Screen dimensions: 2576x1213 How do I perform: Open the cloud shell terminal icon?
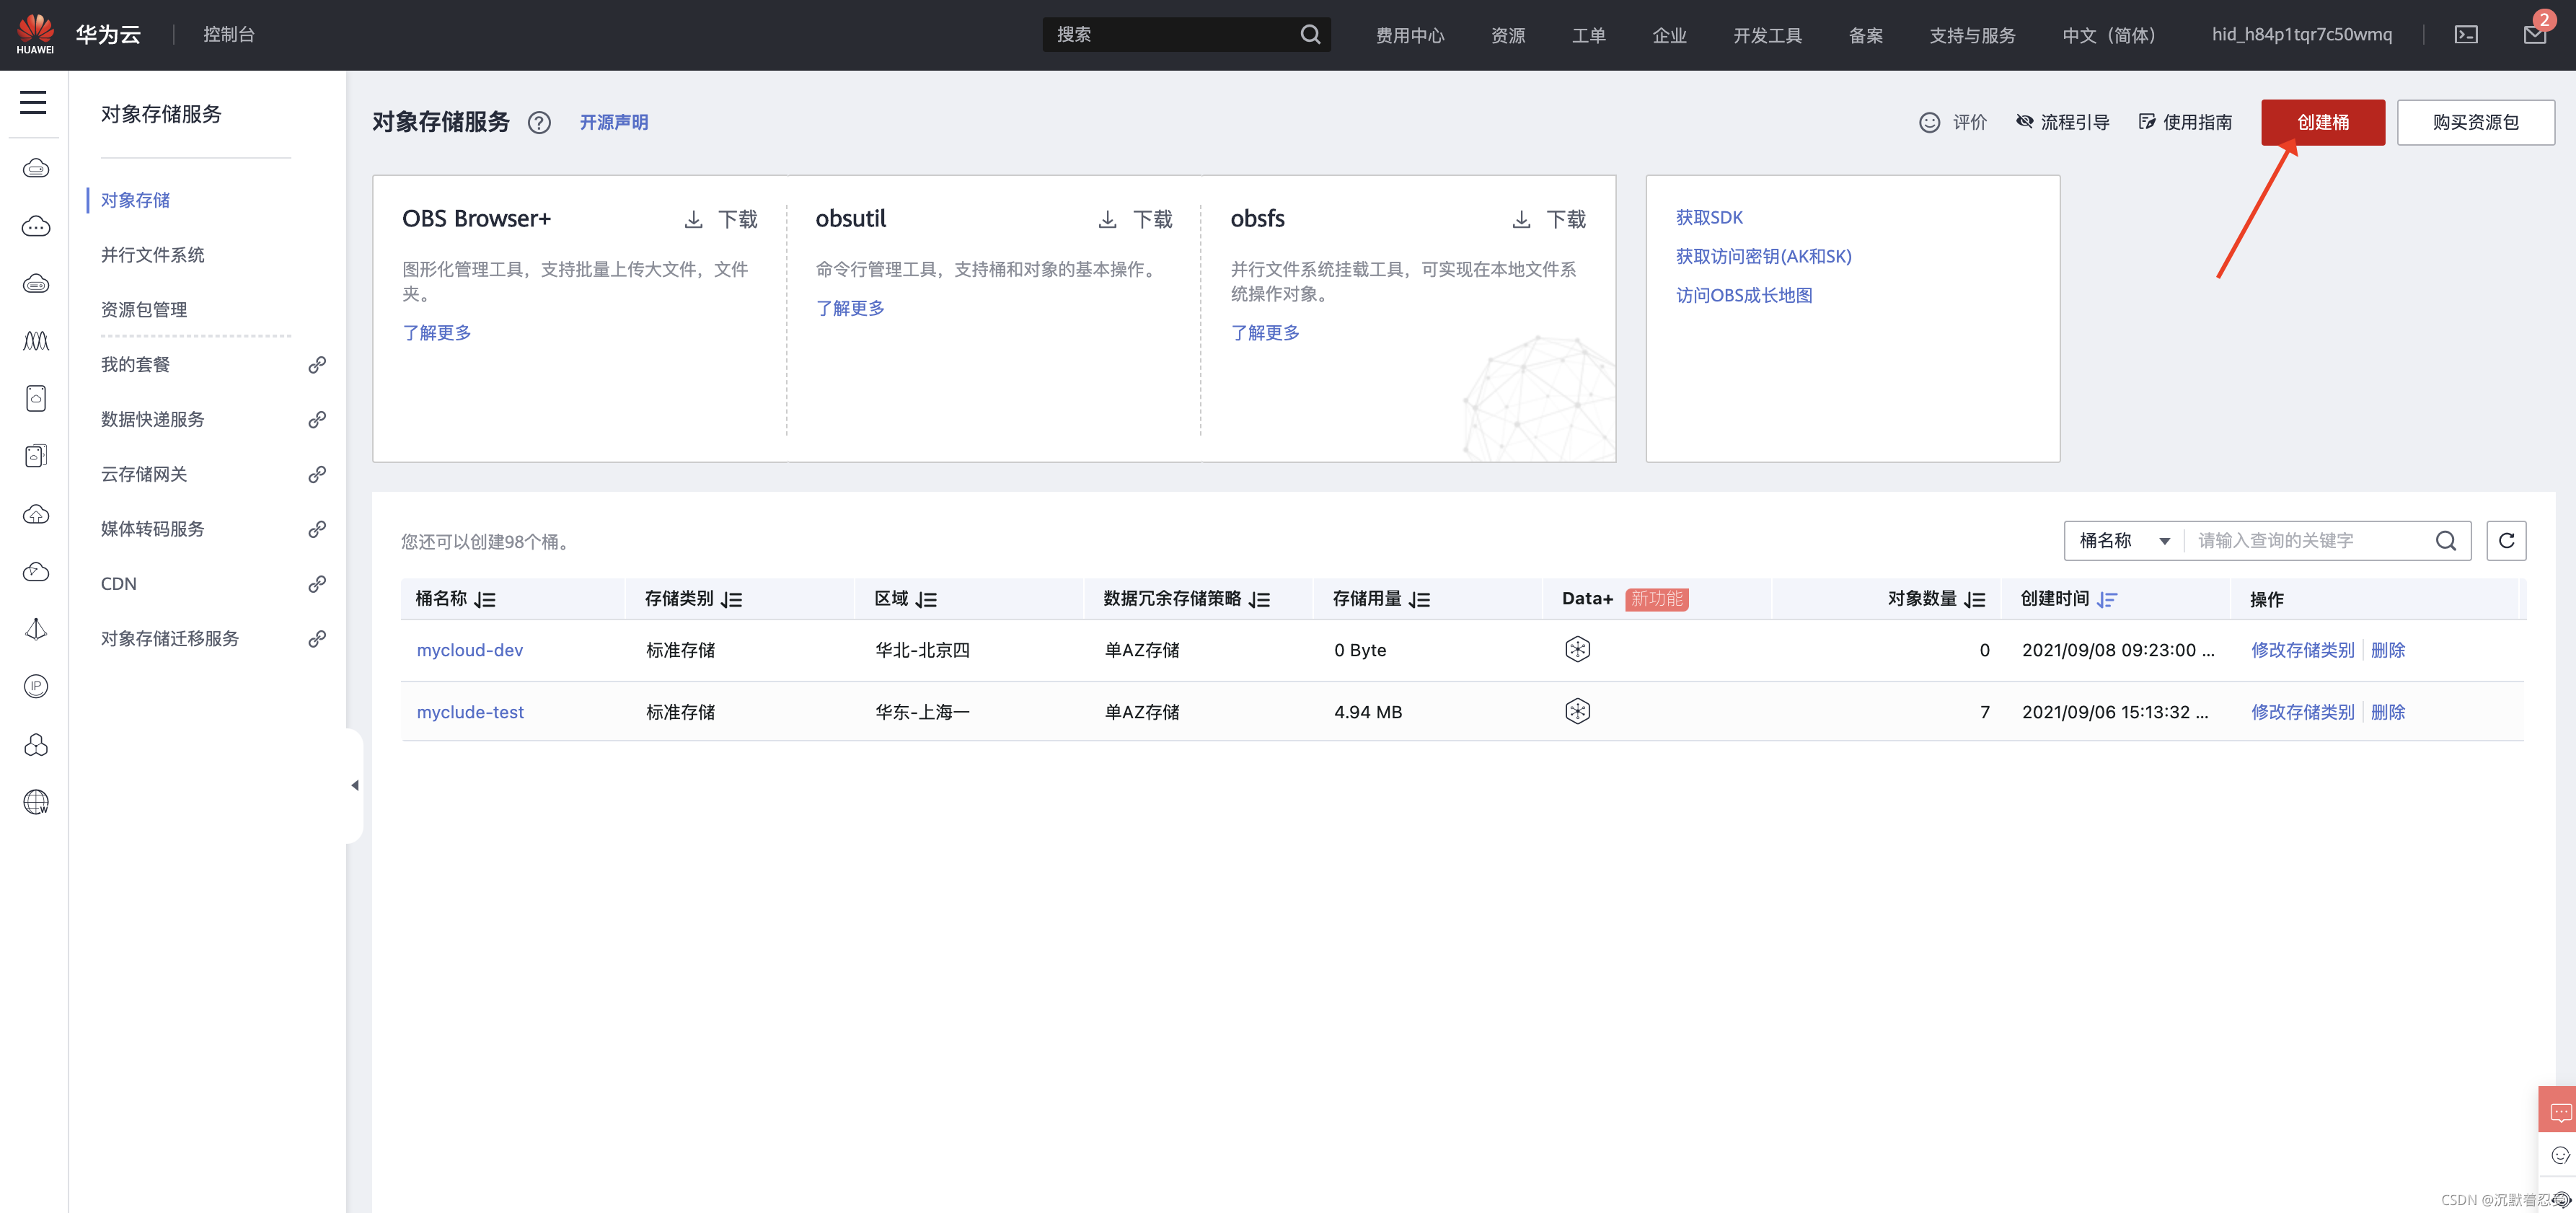coord(2466,35)
